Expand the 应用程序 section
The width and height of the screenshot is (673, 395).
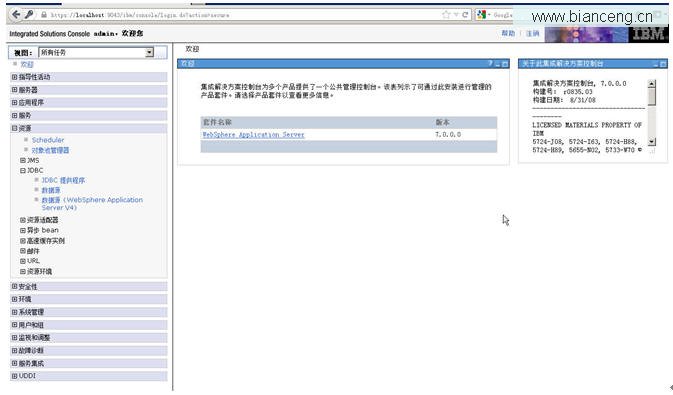pyautogui.click(x=15, y=103)
